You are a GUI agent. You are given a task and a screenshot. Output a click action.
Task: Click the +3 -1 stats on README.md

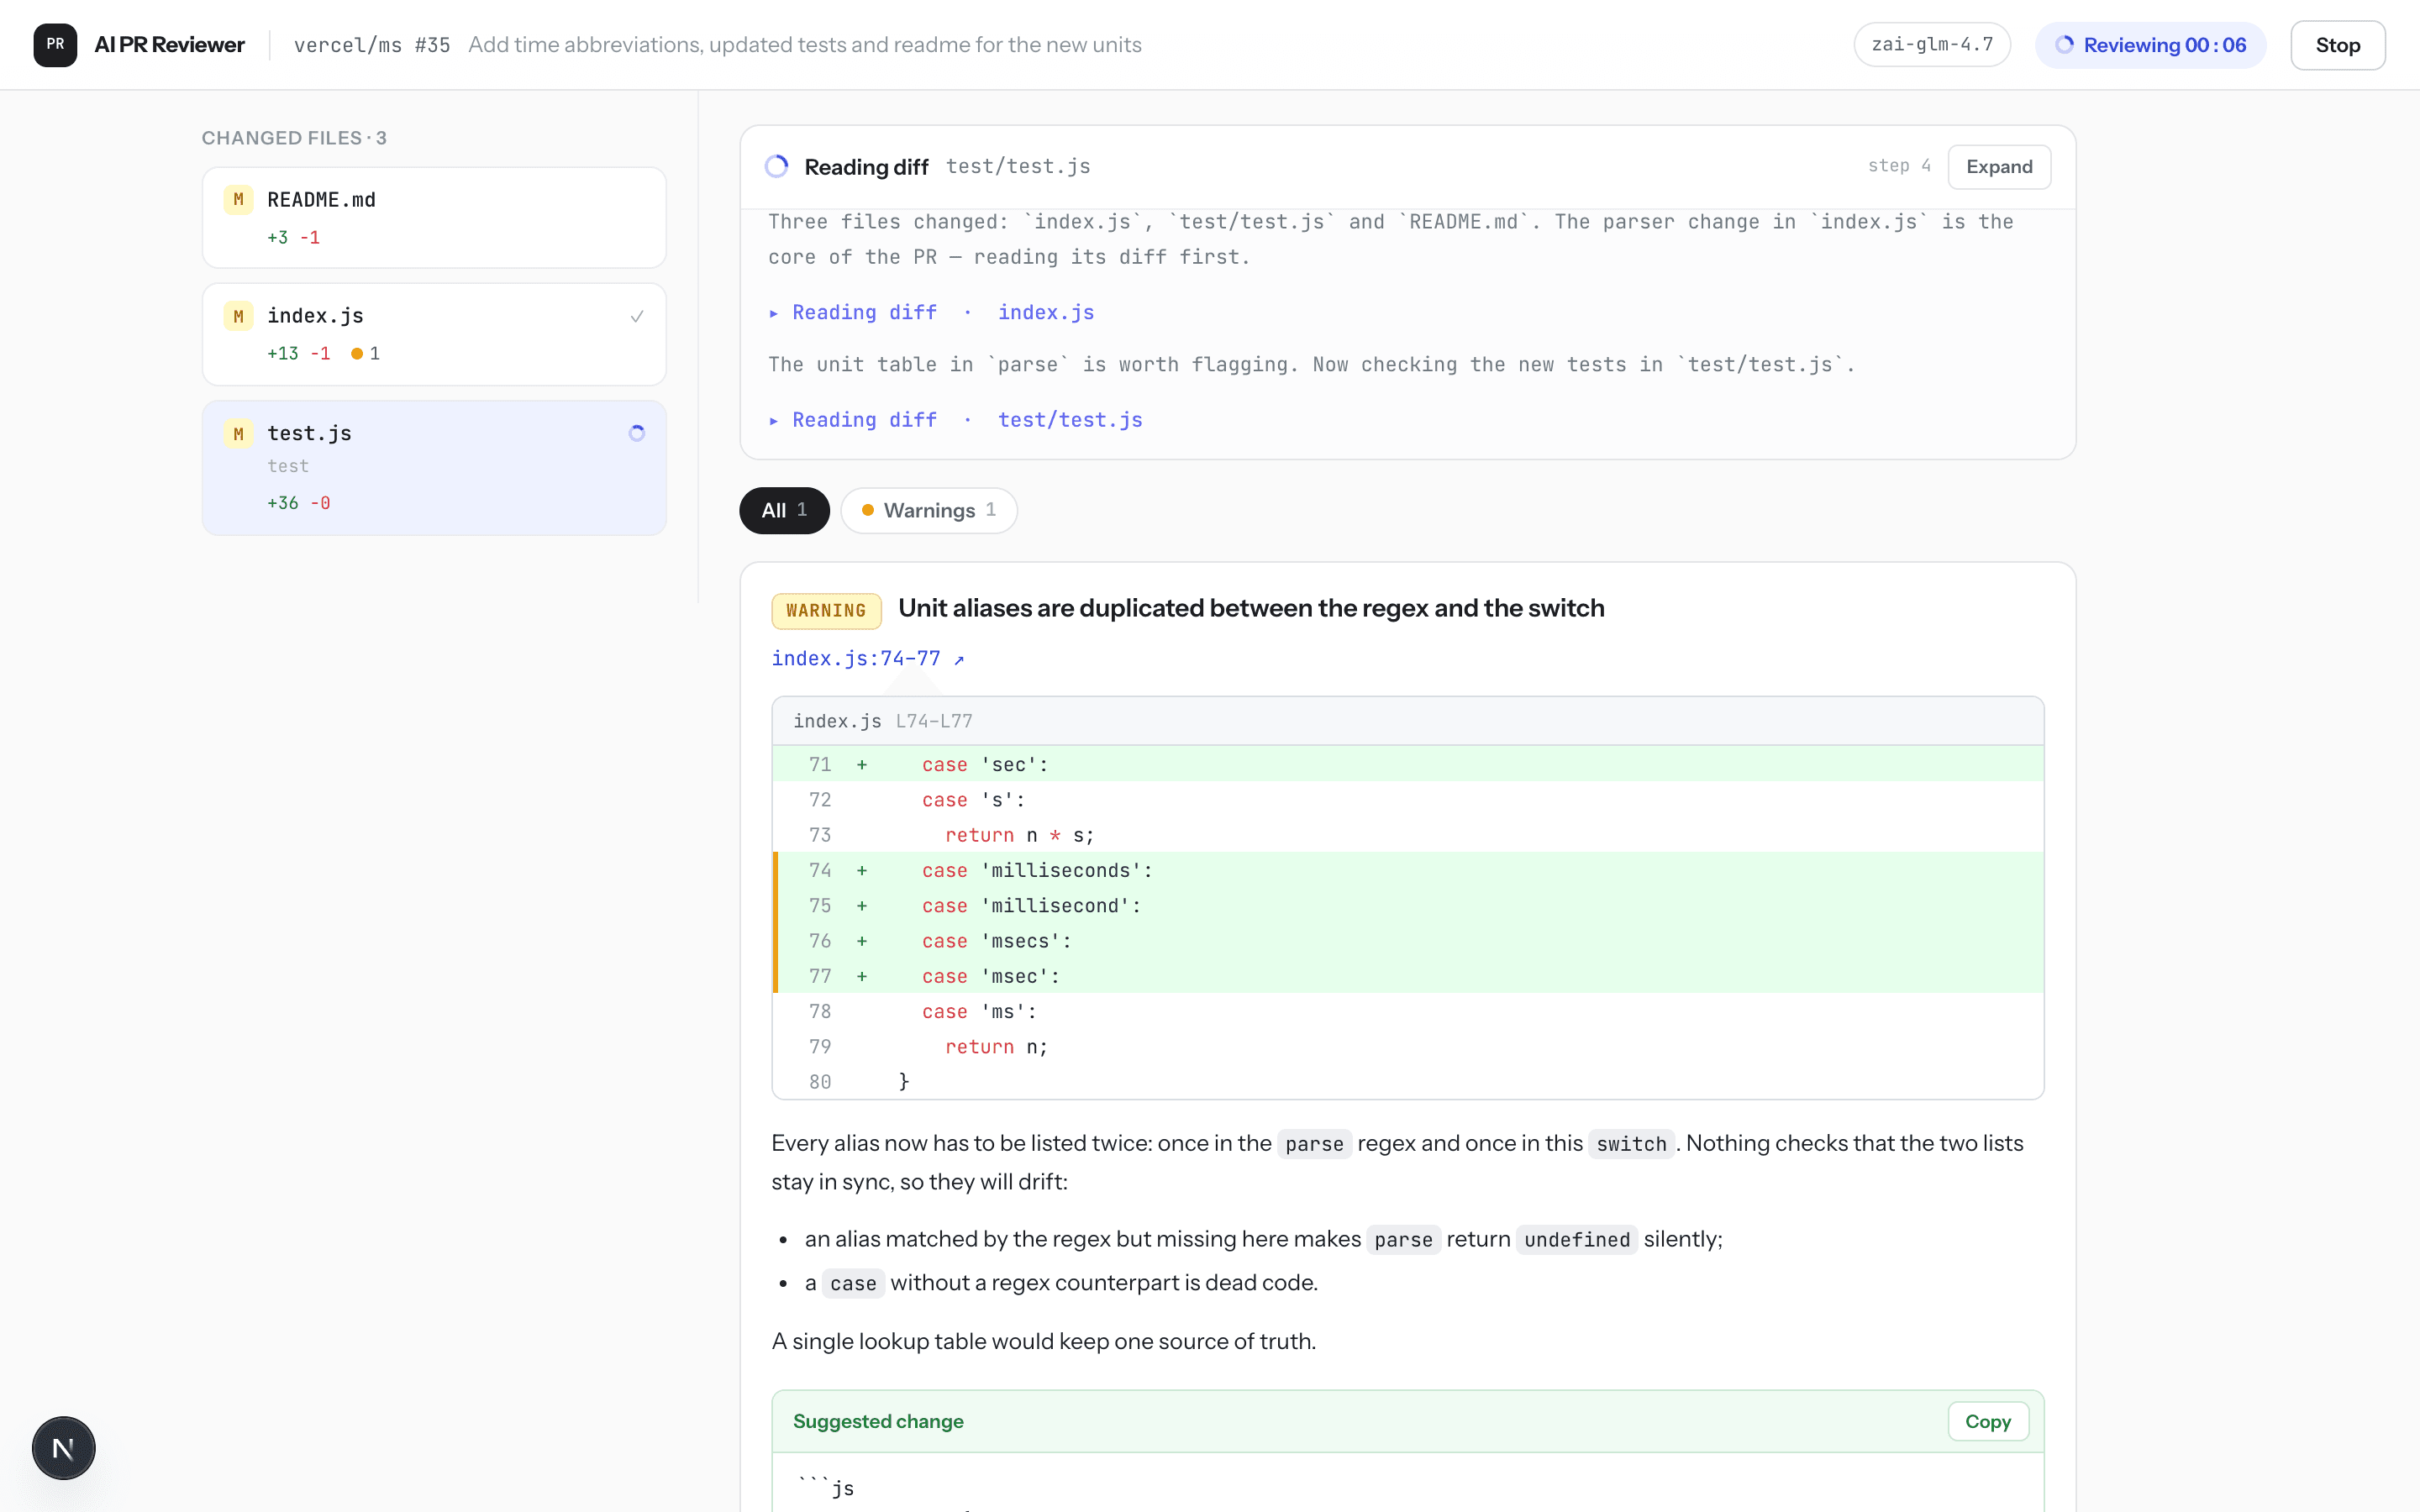coord(294,238)
